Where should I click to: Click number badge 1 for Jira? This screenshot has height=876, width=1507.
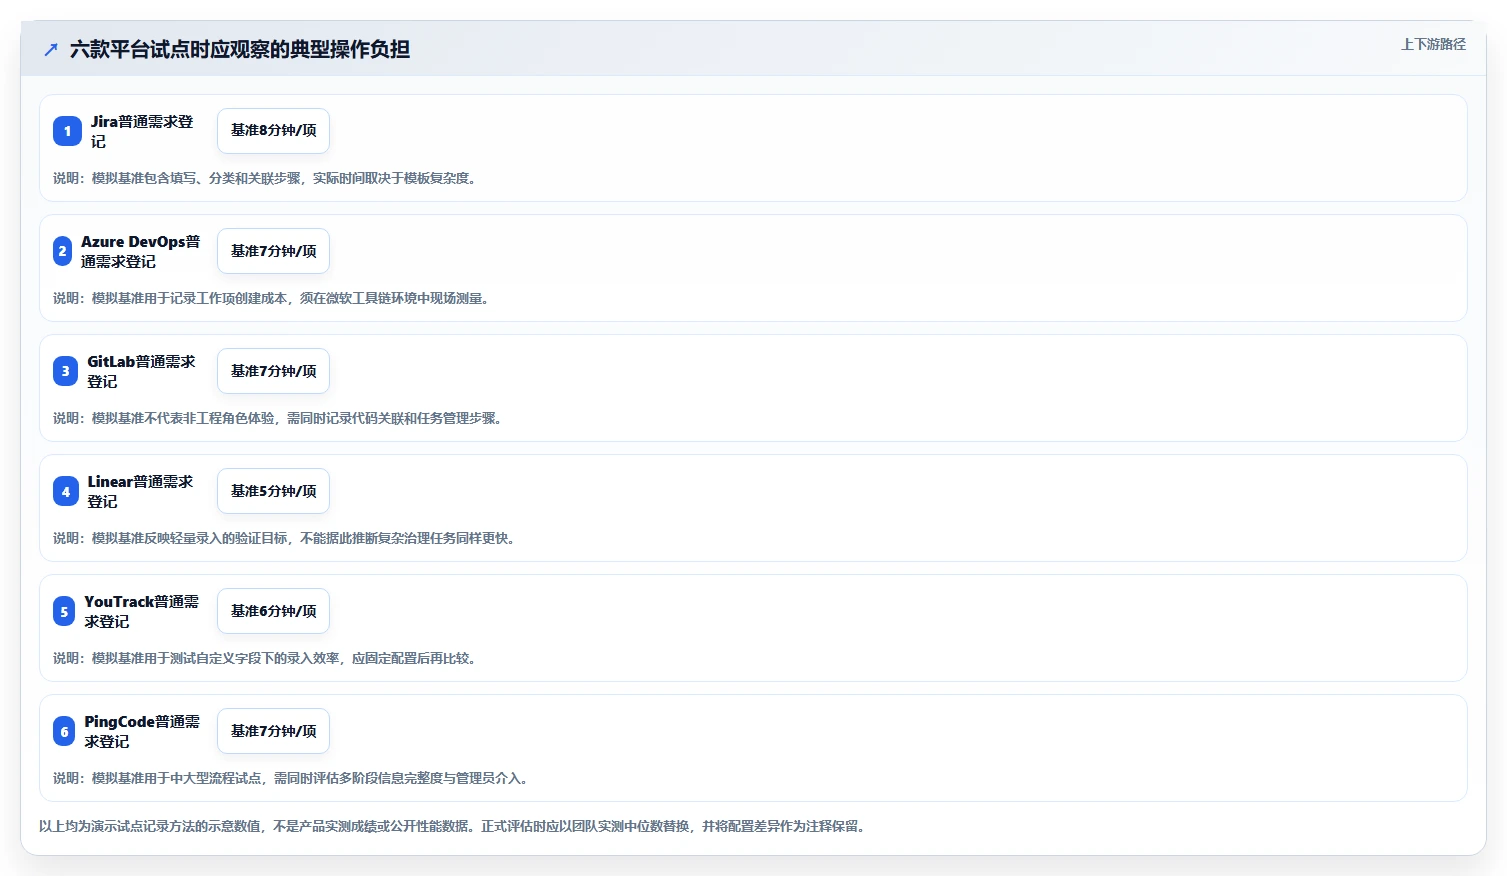pos(67,131)
